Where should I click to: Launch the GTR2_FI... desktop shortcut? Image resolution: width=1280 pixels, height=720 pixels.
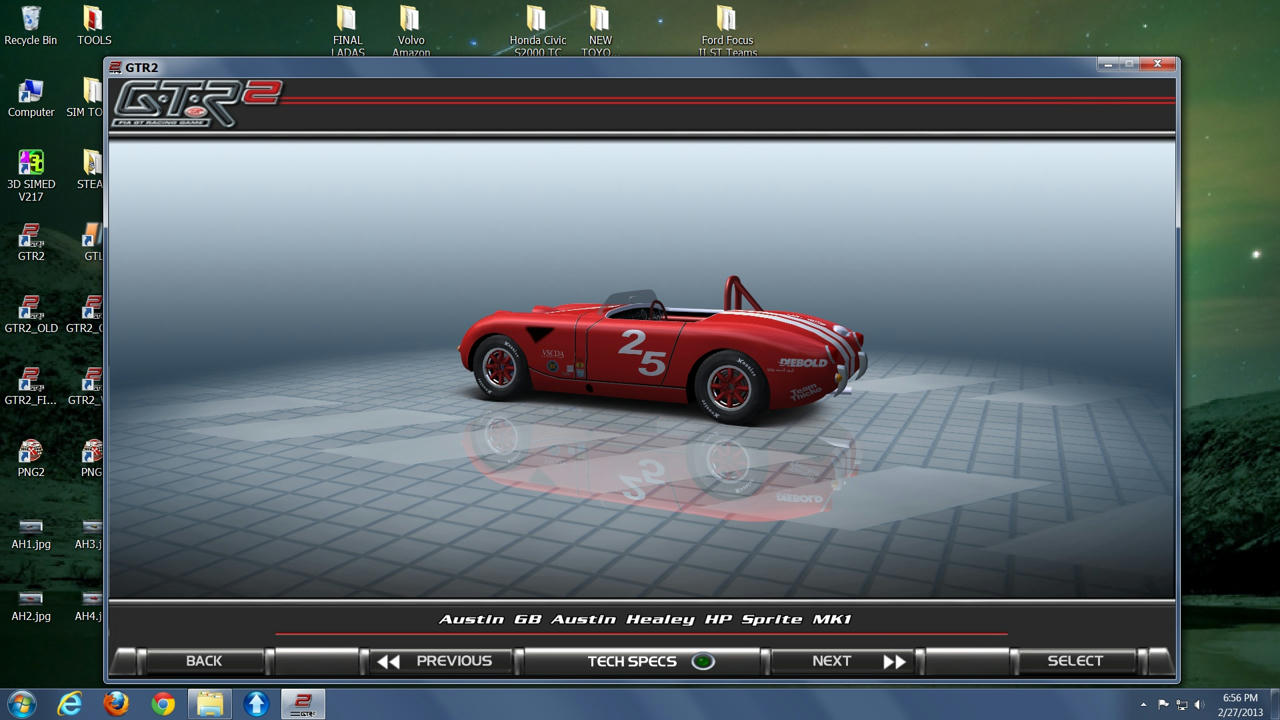pos(31,386)
